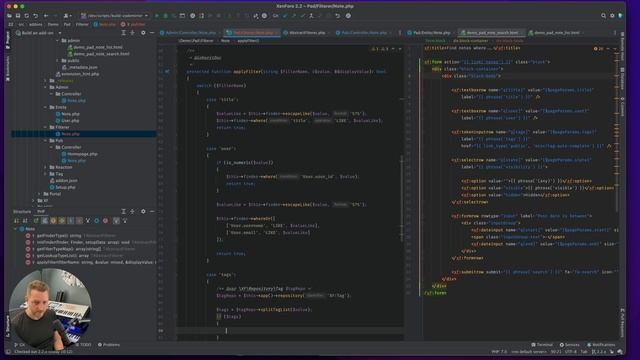Expand the Portal folder in project tree

[40, 194]
